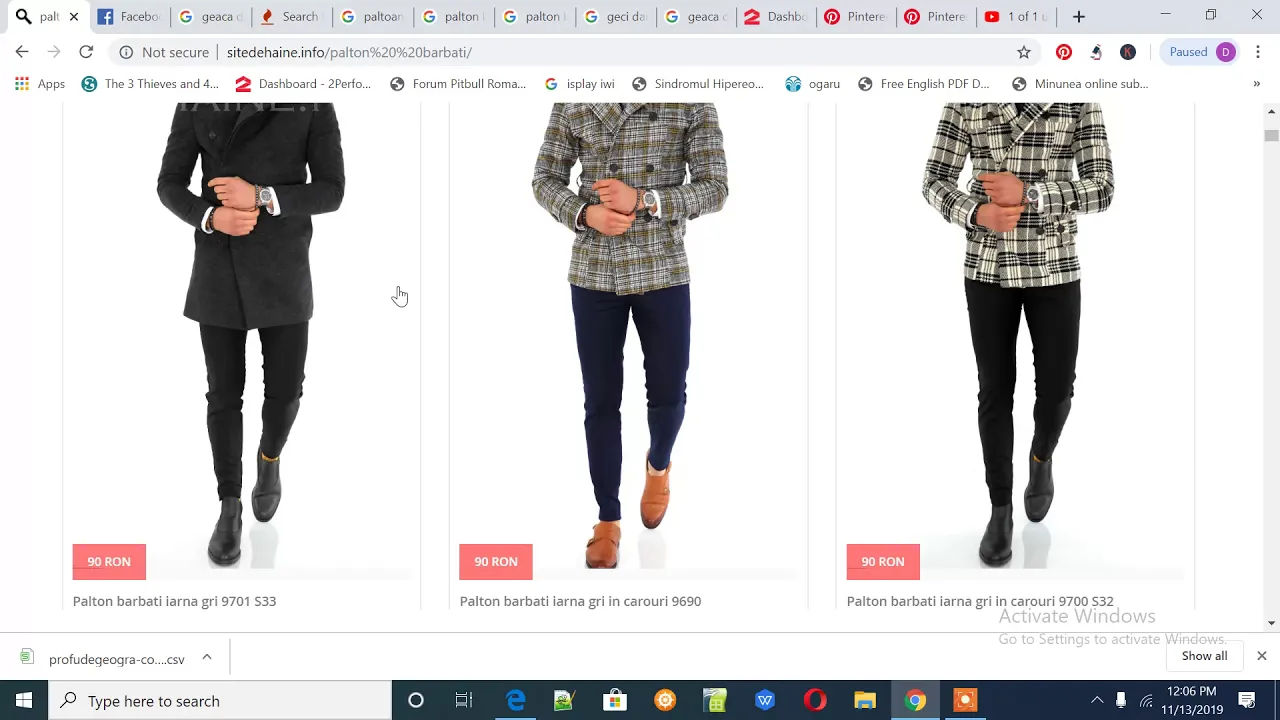
Task: Open the Forum Pitbull Roma... bookmark
Action: point(458,84)
